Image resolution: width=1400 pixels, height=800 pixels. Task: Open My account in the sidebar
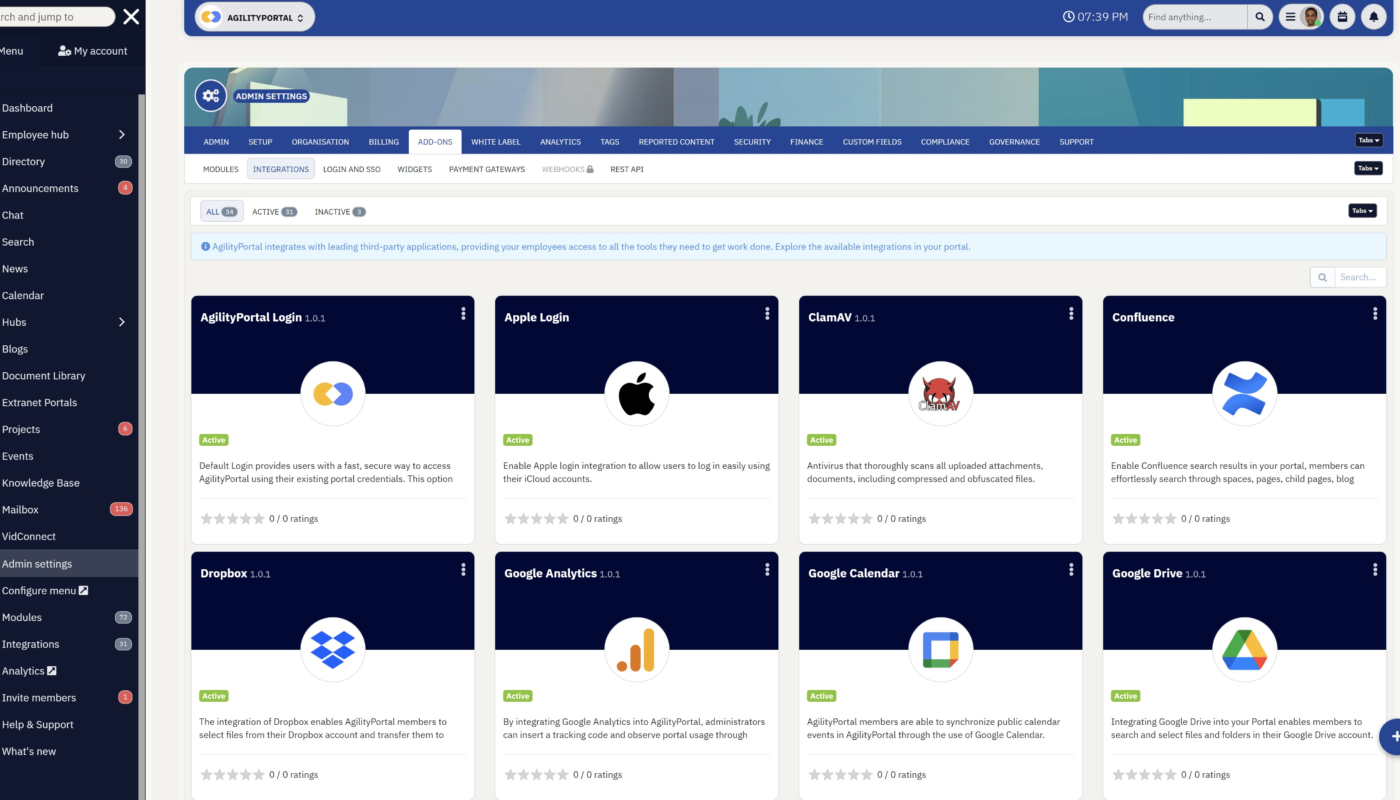(93, 51)
